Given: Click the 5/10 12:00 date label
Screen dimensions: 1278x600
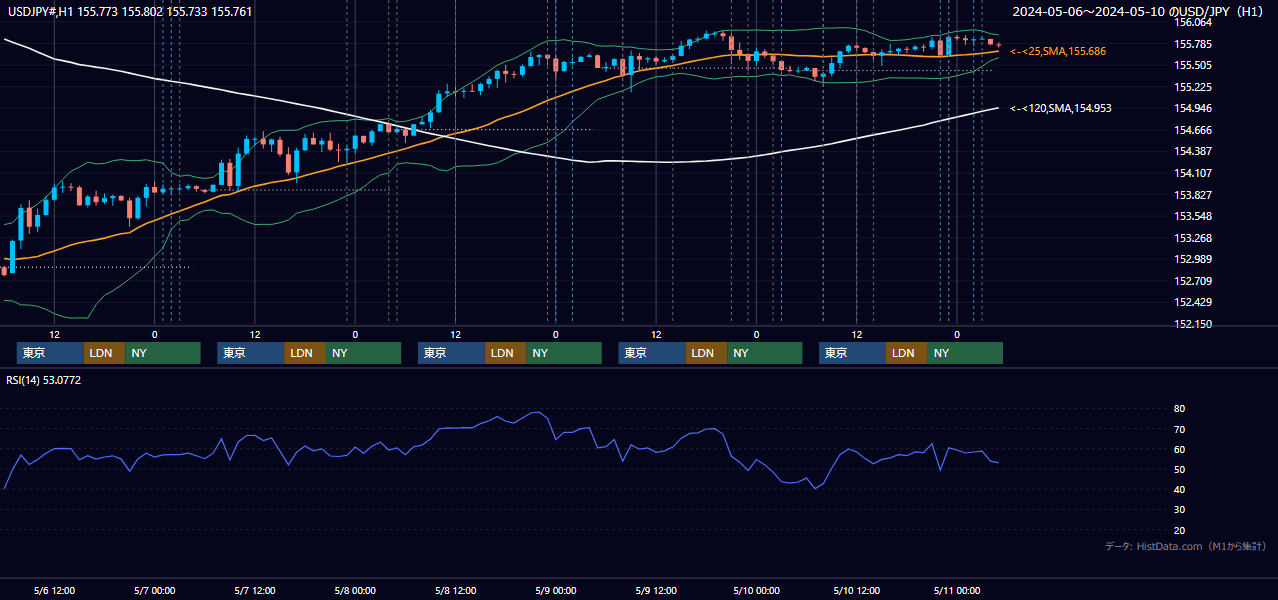Looking at the screenshot, I should [x=856, y=590].
